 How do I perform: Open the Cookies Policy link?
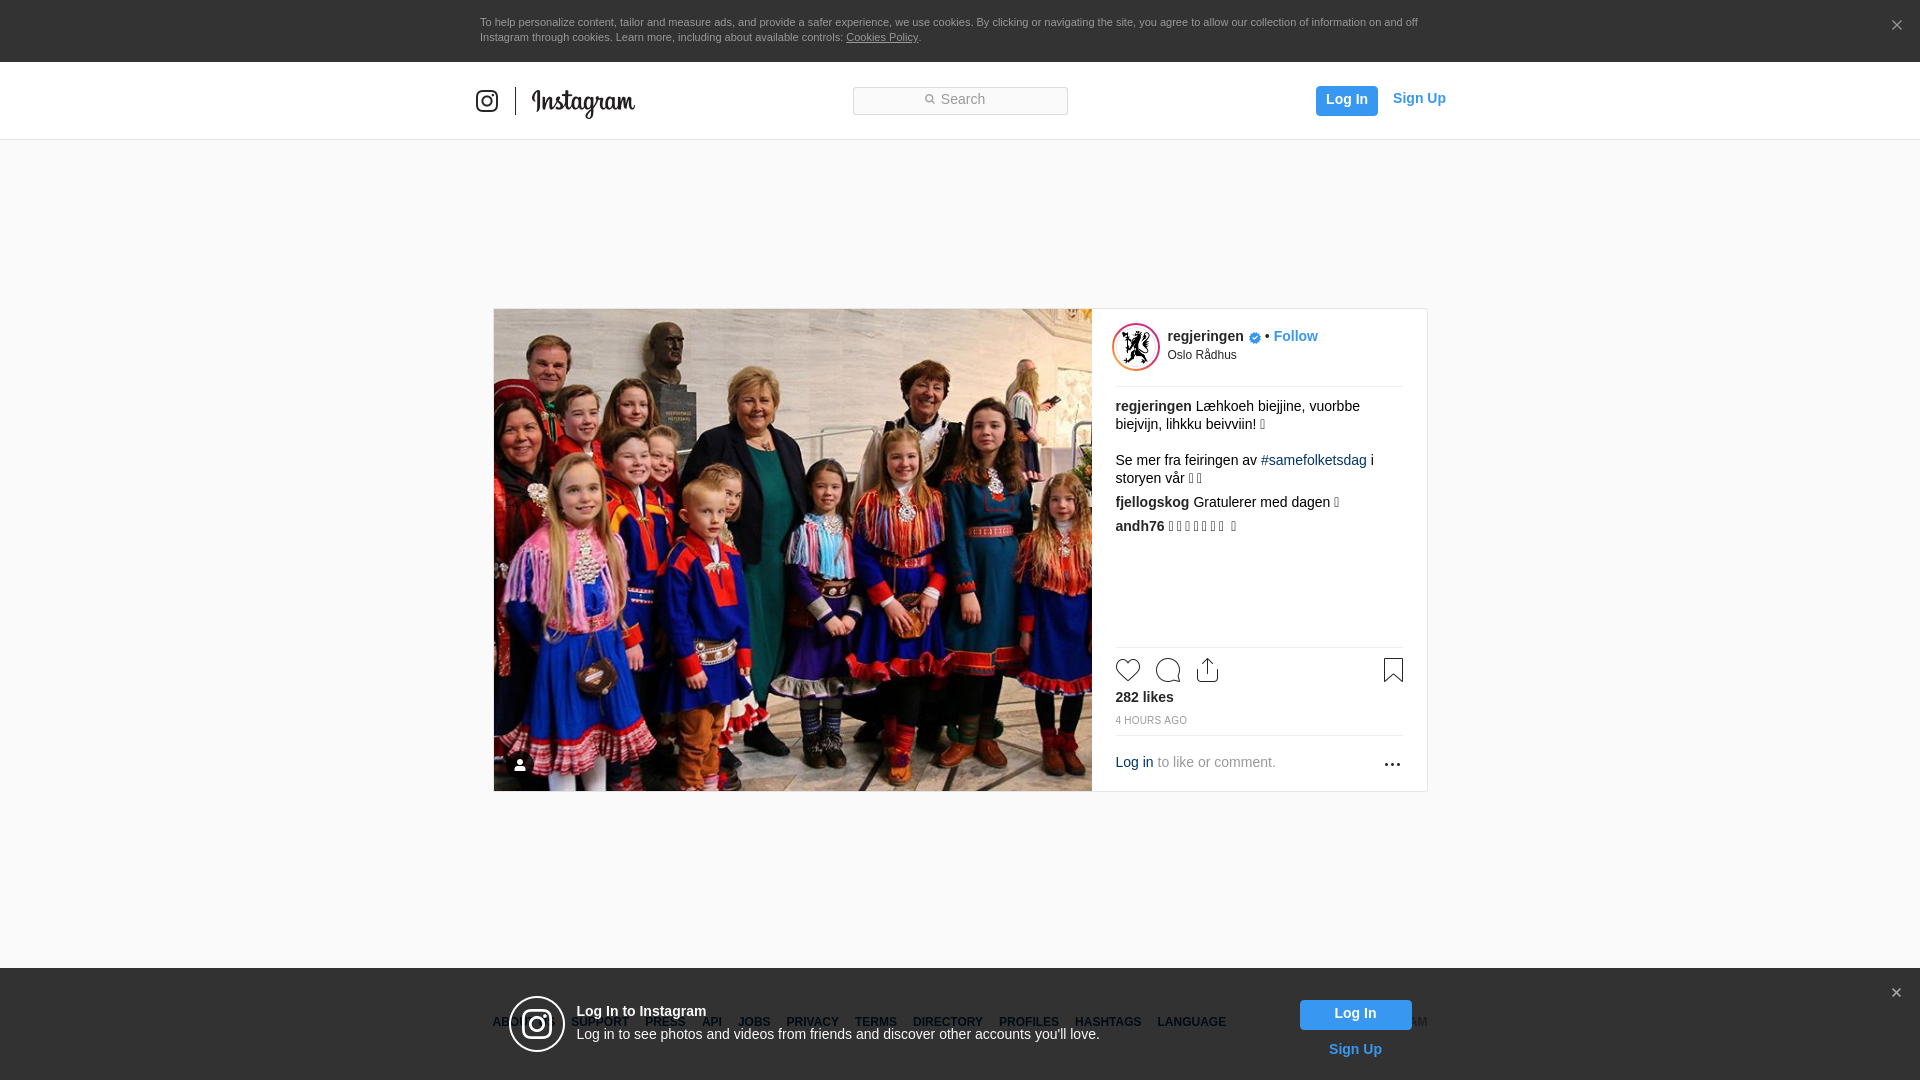(x=882, y=37)
